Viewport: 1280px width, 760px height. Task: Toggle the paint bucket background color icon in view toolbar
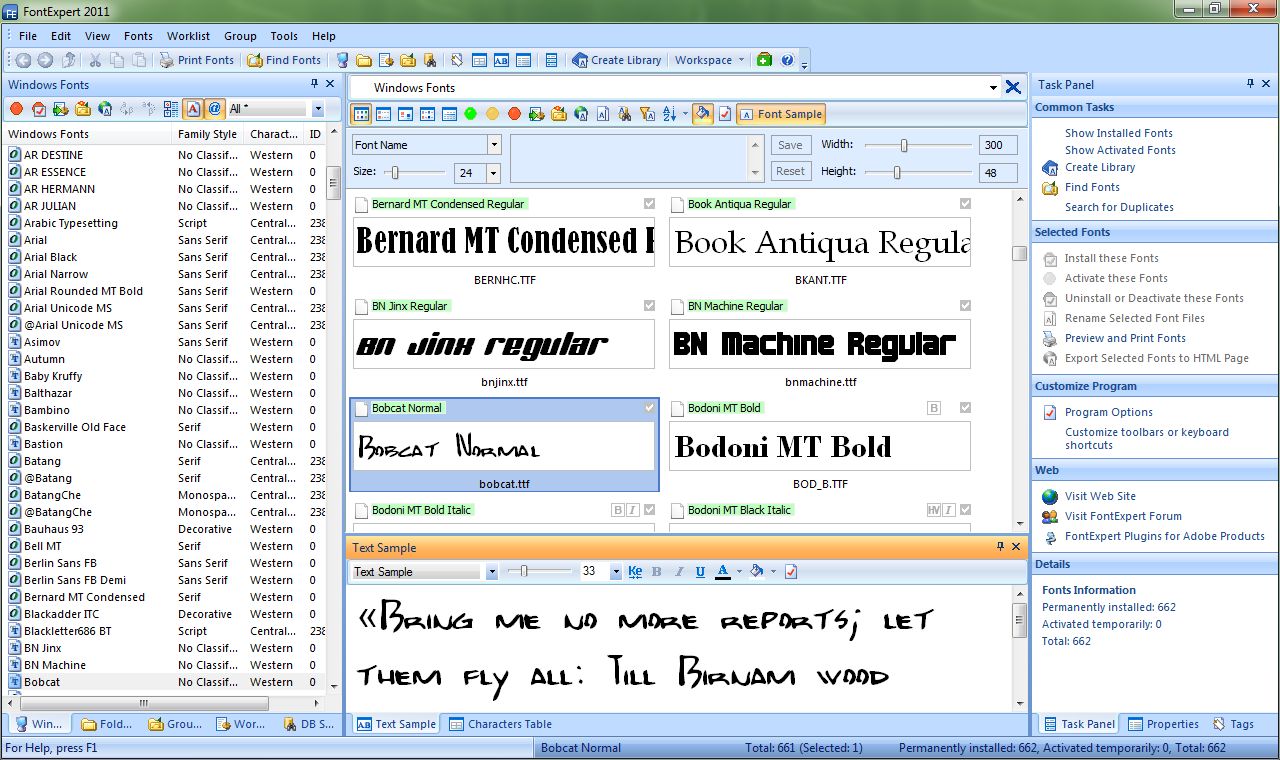703,114
